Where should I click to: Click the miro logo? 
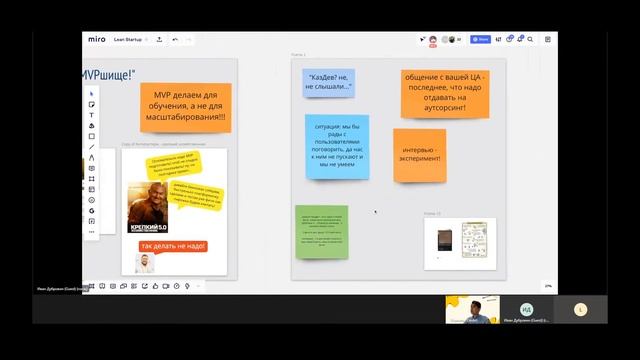click(x=97, y=39)
